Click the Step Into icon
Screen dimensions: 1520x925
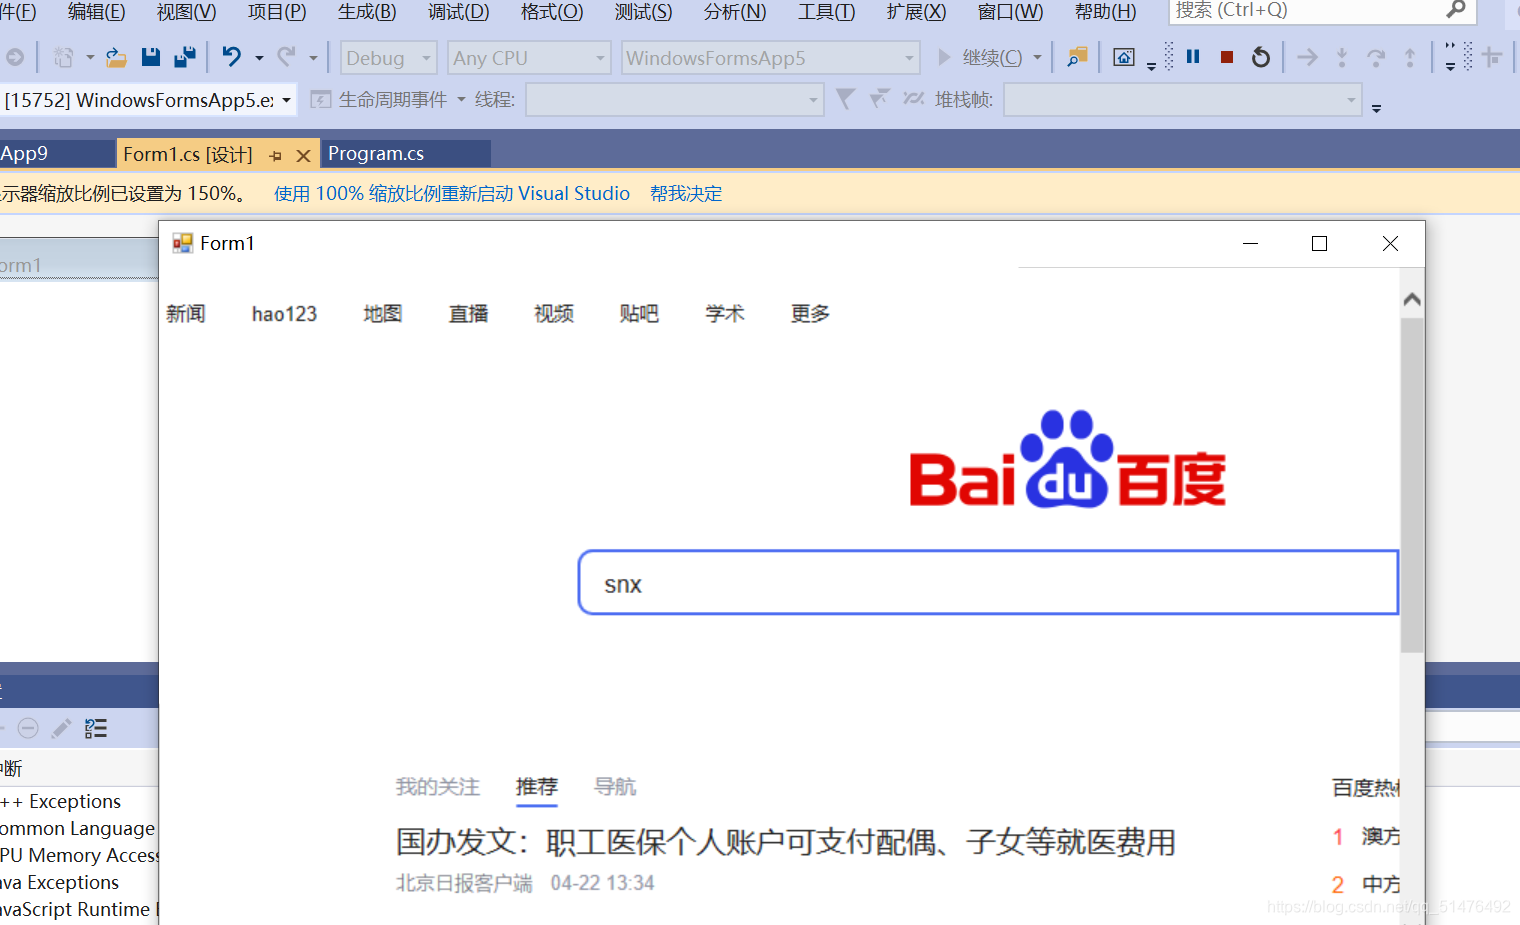click(x=1342, y=57)
